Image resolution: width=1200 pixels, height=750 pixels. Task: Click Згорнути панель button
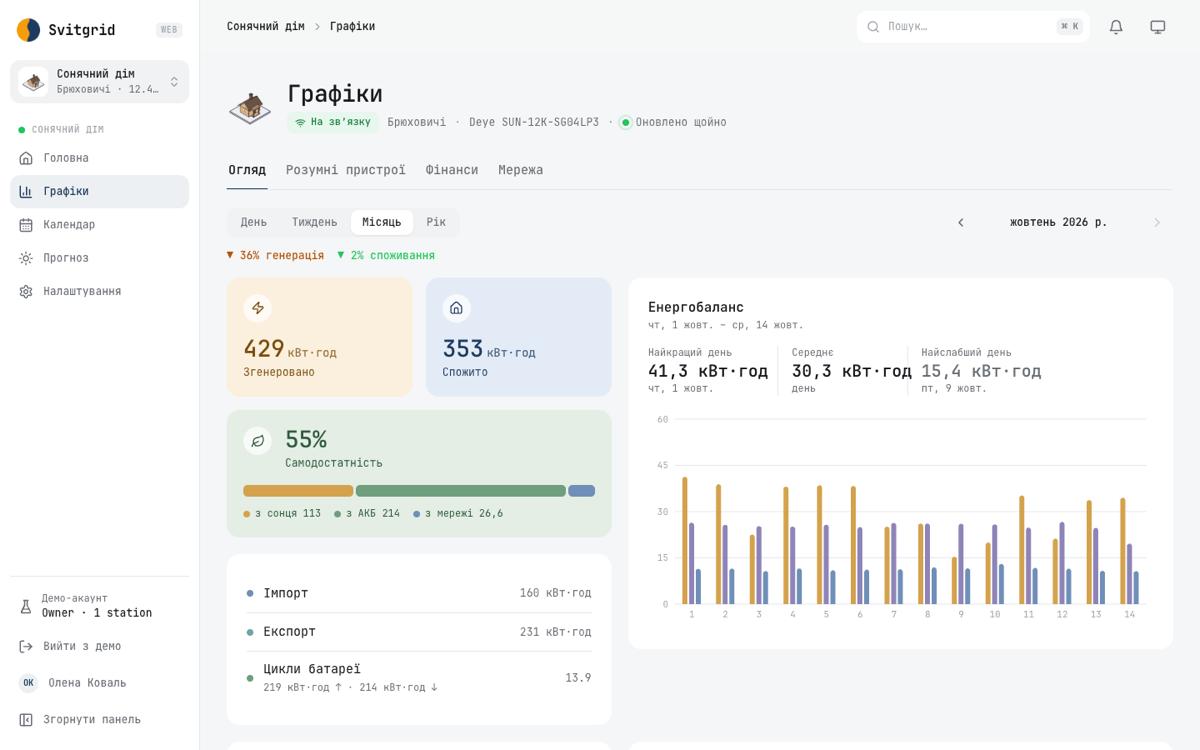tap(99, 719)
